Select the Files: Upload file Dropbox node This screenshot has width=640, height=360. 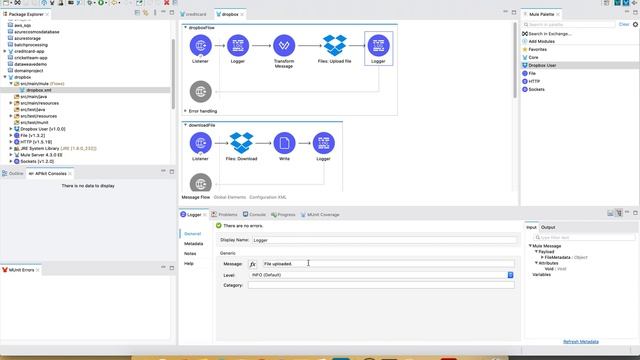335,45
